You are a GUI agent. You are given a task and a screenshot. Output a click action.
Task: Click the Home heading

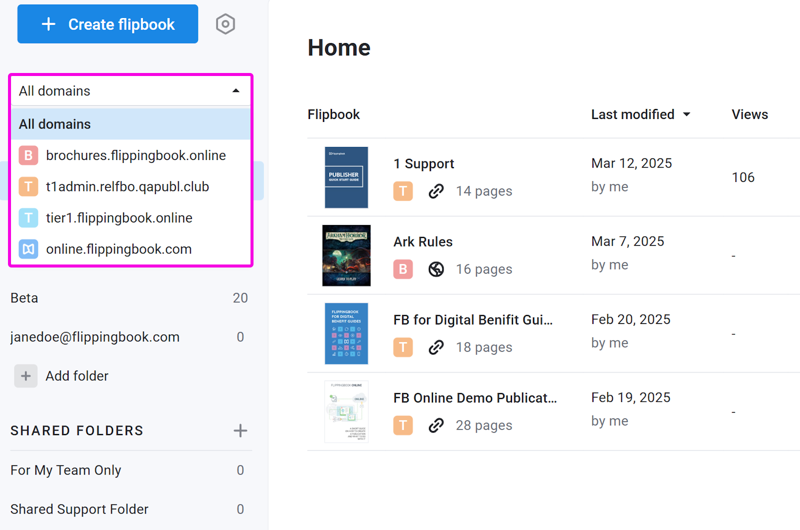[x=339, y=48]
